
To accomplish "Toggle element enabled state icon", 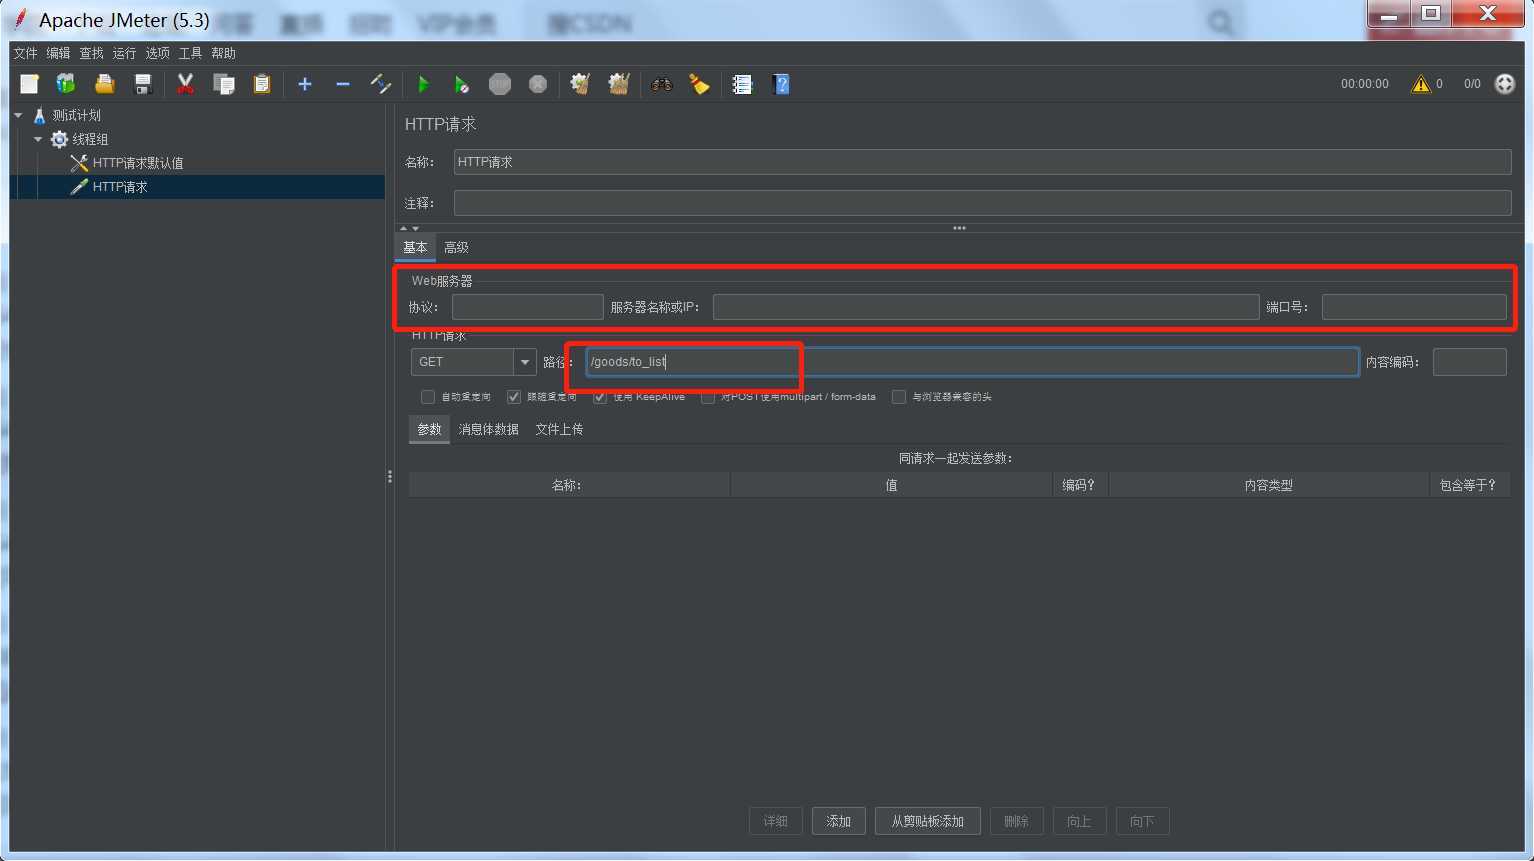I will (x=381, y=84).
